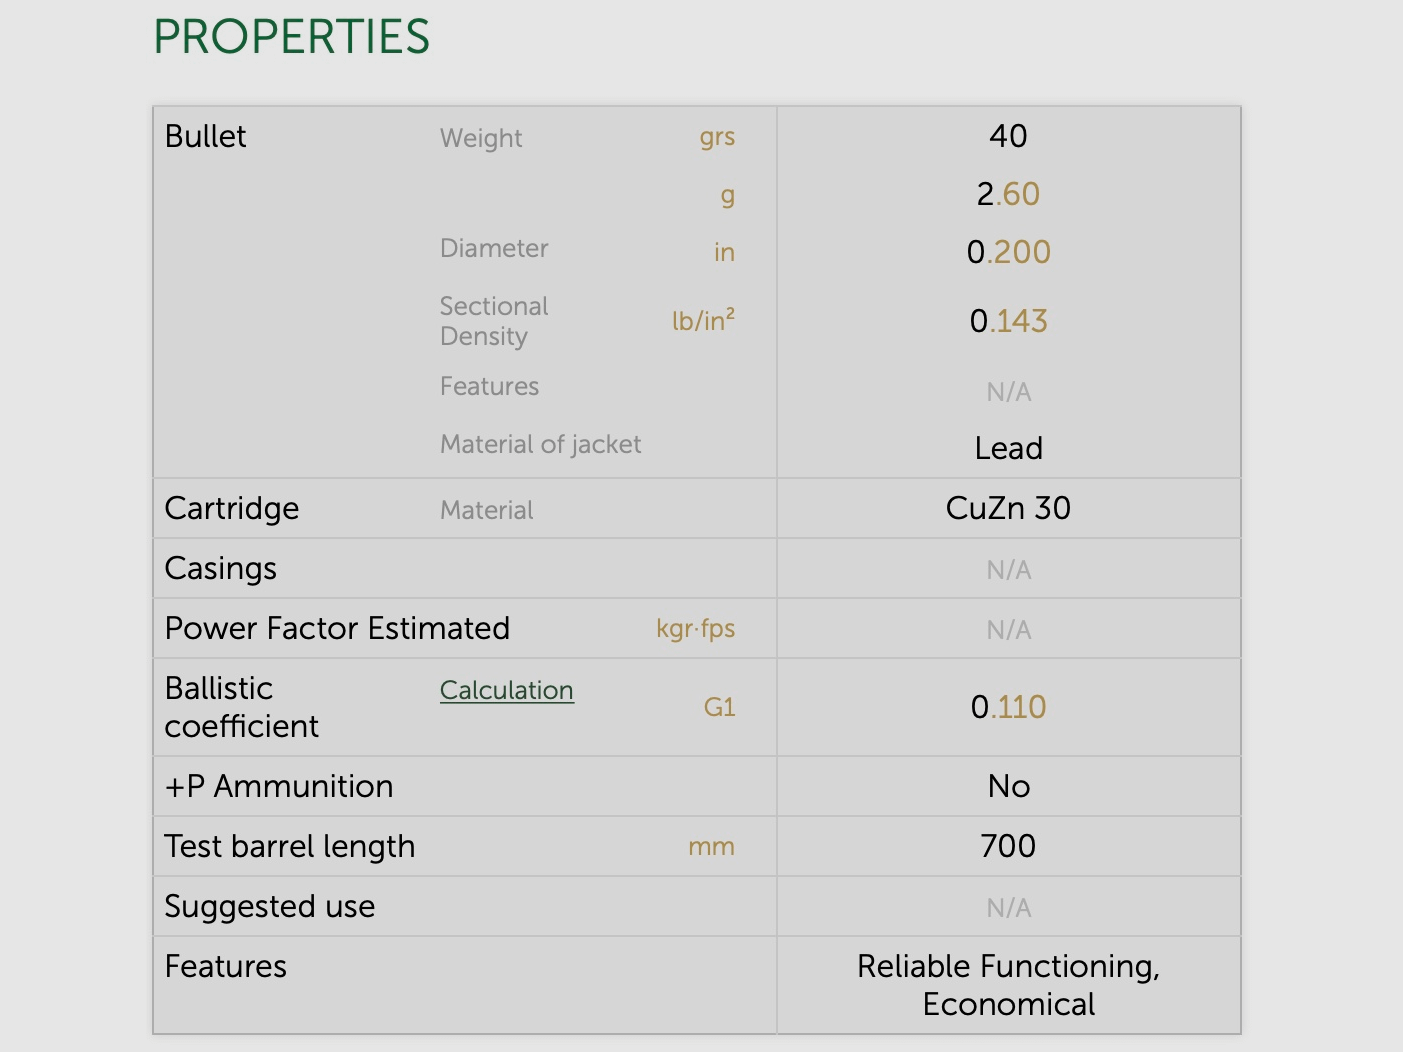Click the Reliable Functioning, Economical features text

(x=1009, y=985)
